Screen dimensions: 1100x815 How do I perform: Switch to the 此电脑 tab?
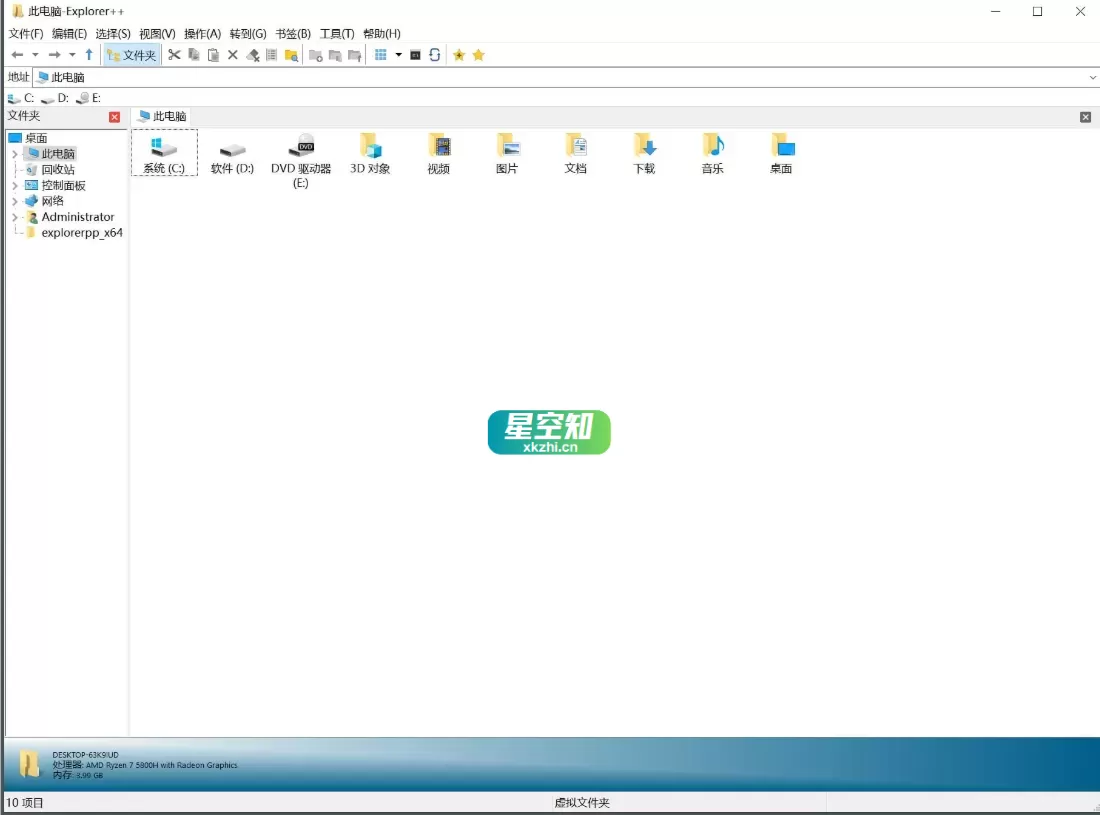point(163,116)
